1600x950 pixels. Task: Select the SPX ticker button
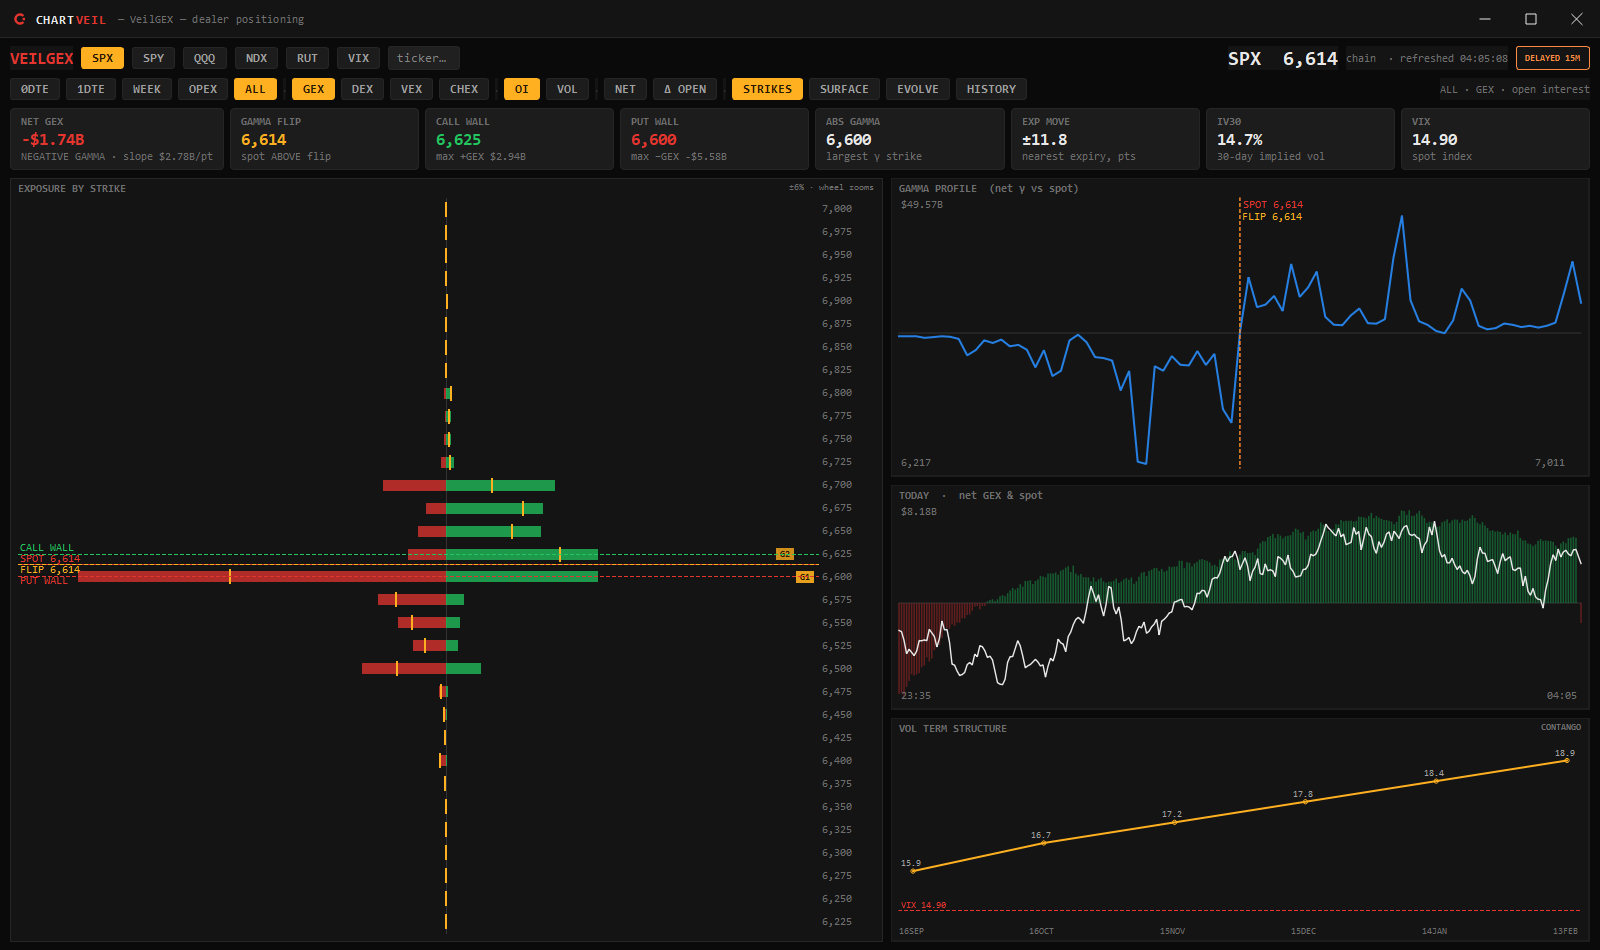[x=102, y=58]
